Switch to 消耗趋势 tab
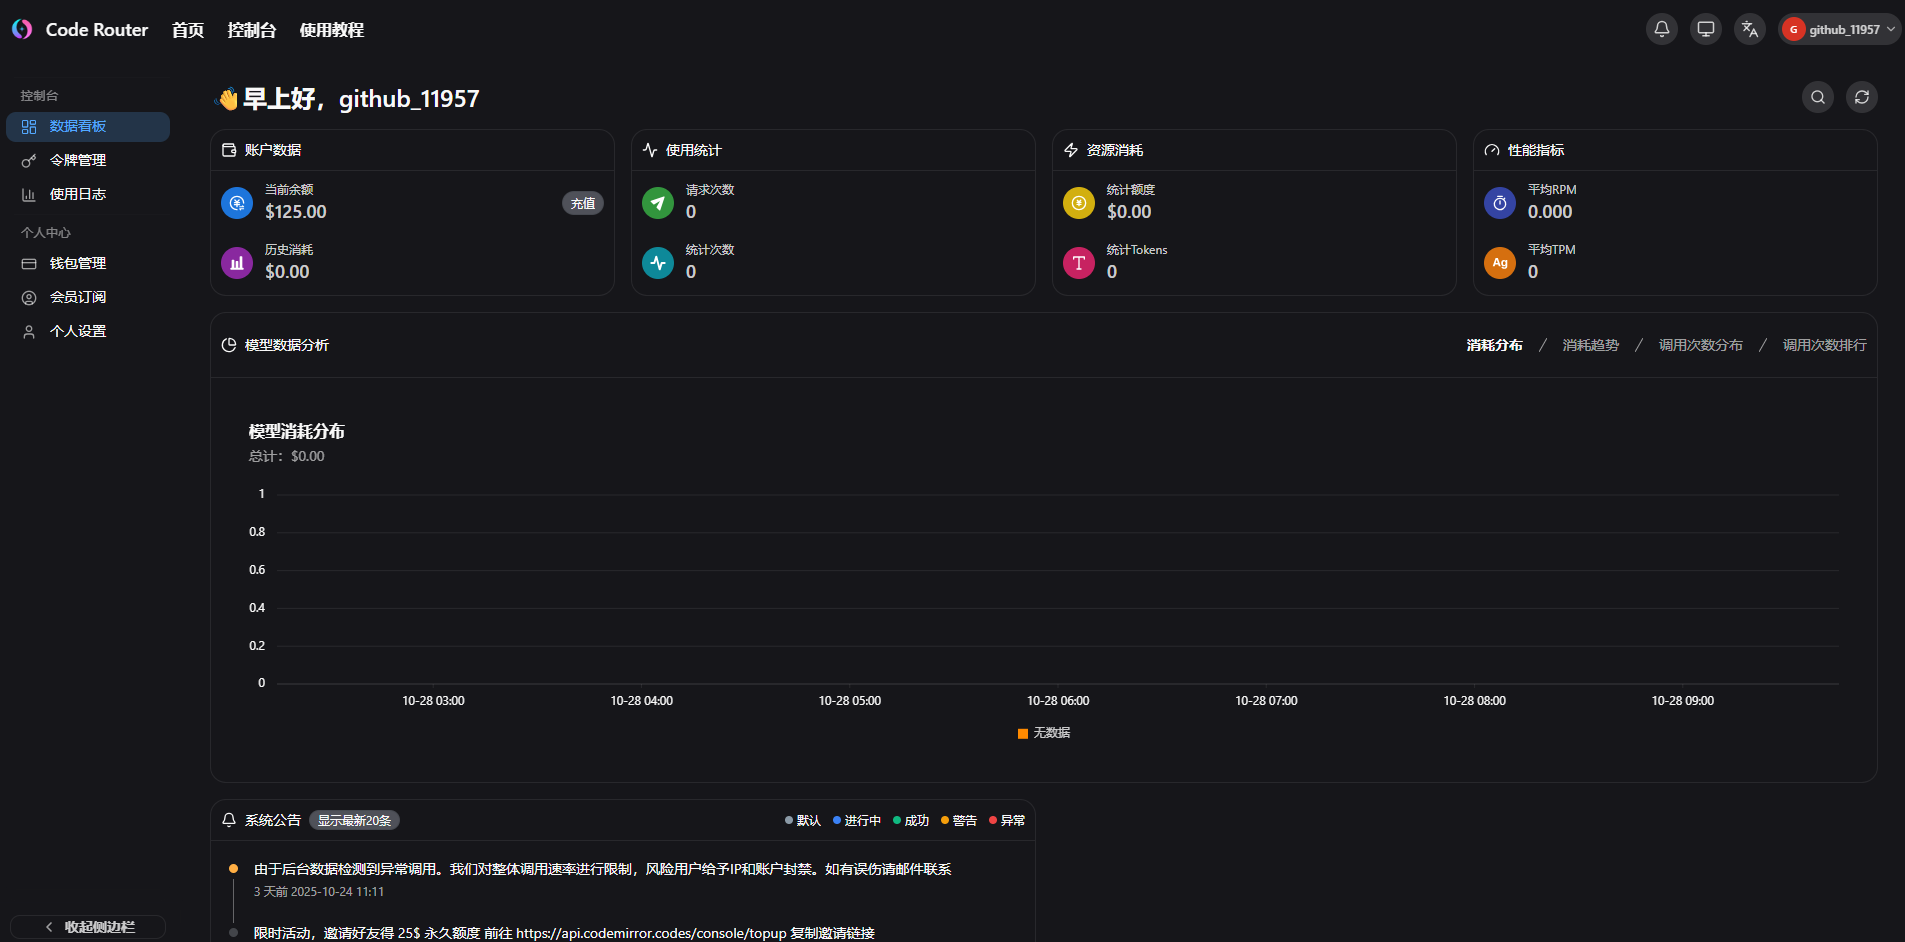The height and width of the screenshot is (942, 1905). pyautogui.click(x=1591, y=345)
